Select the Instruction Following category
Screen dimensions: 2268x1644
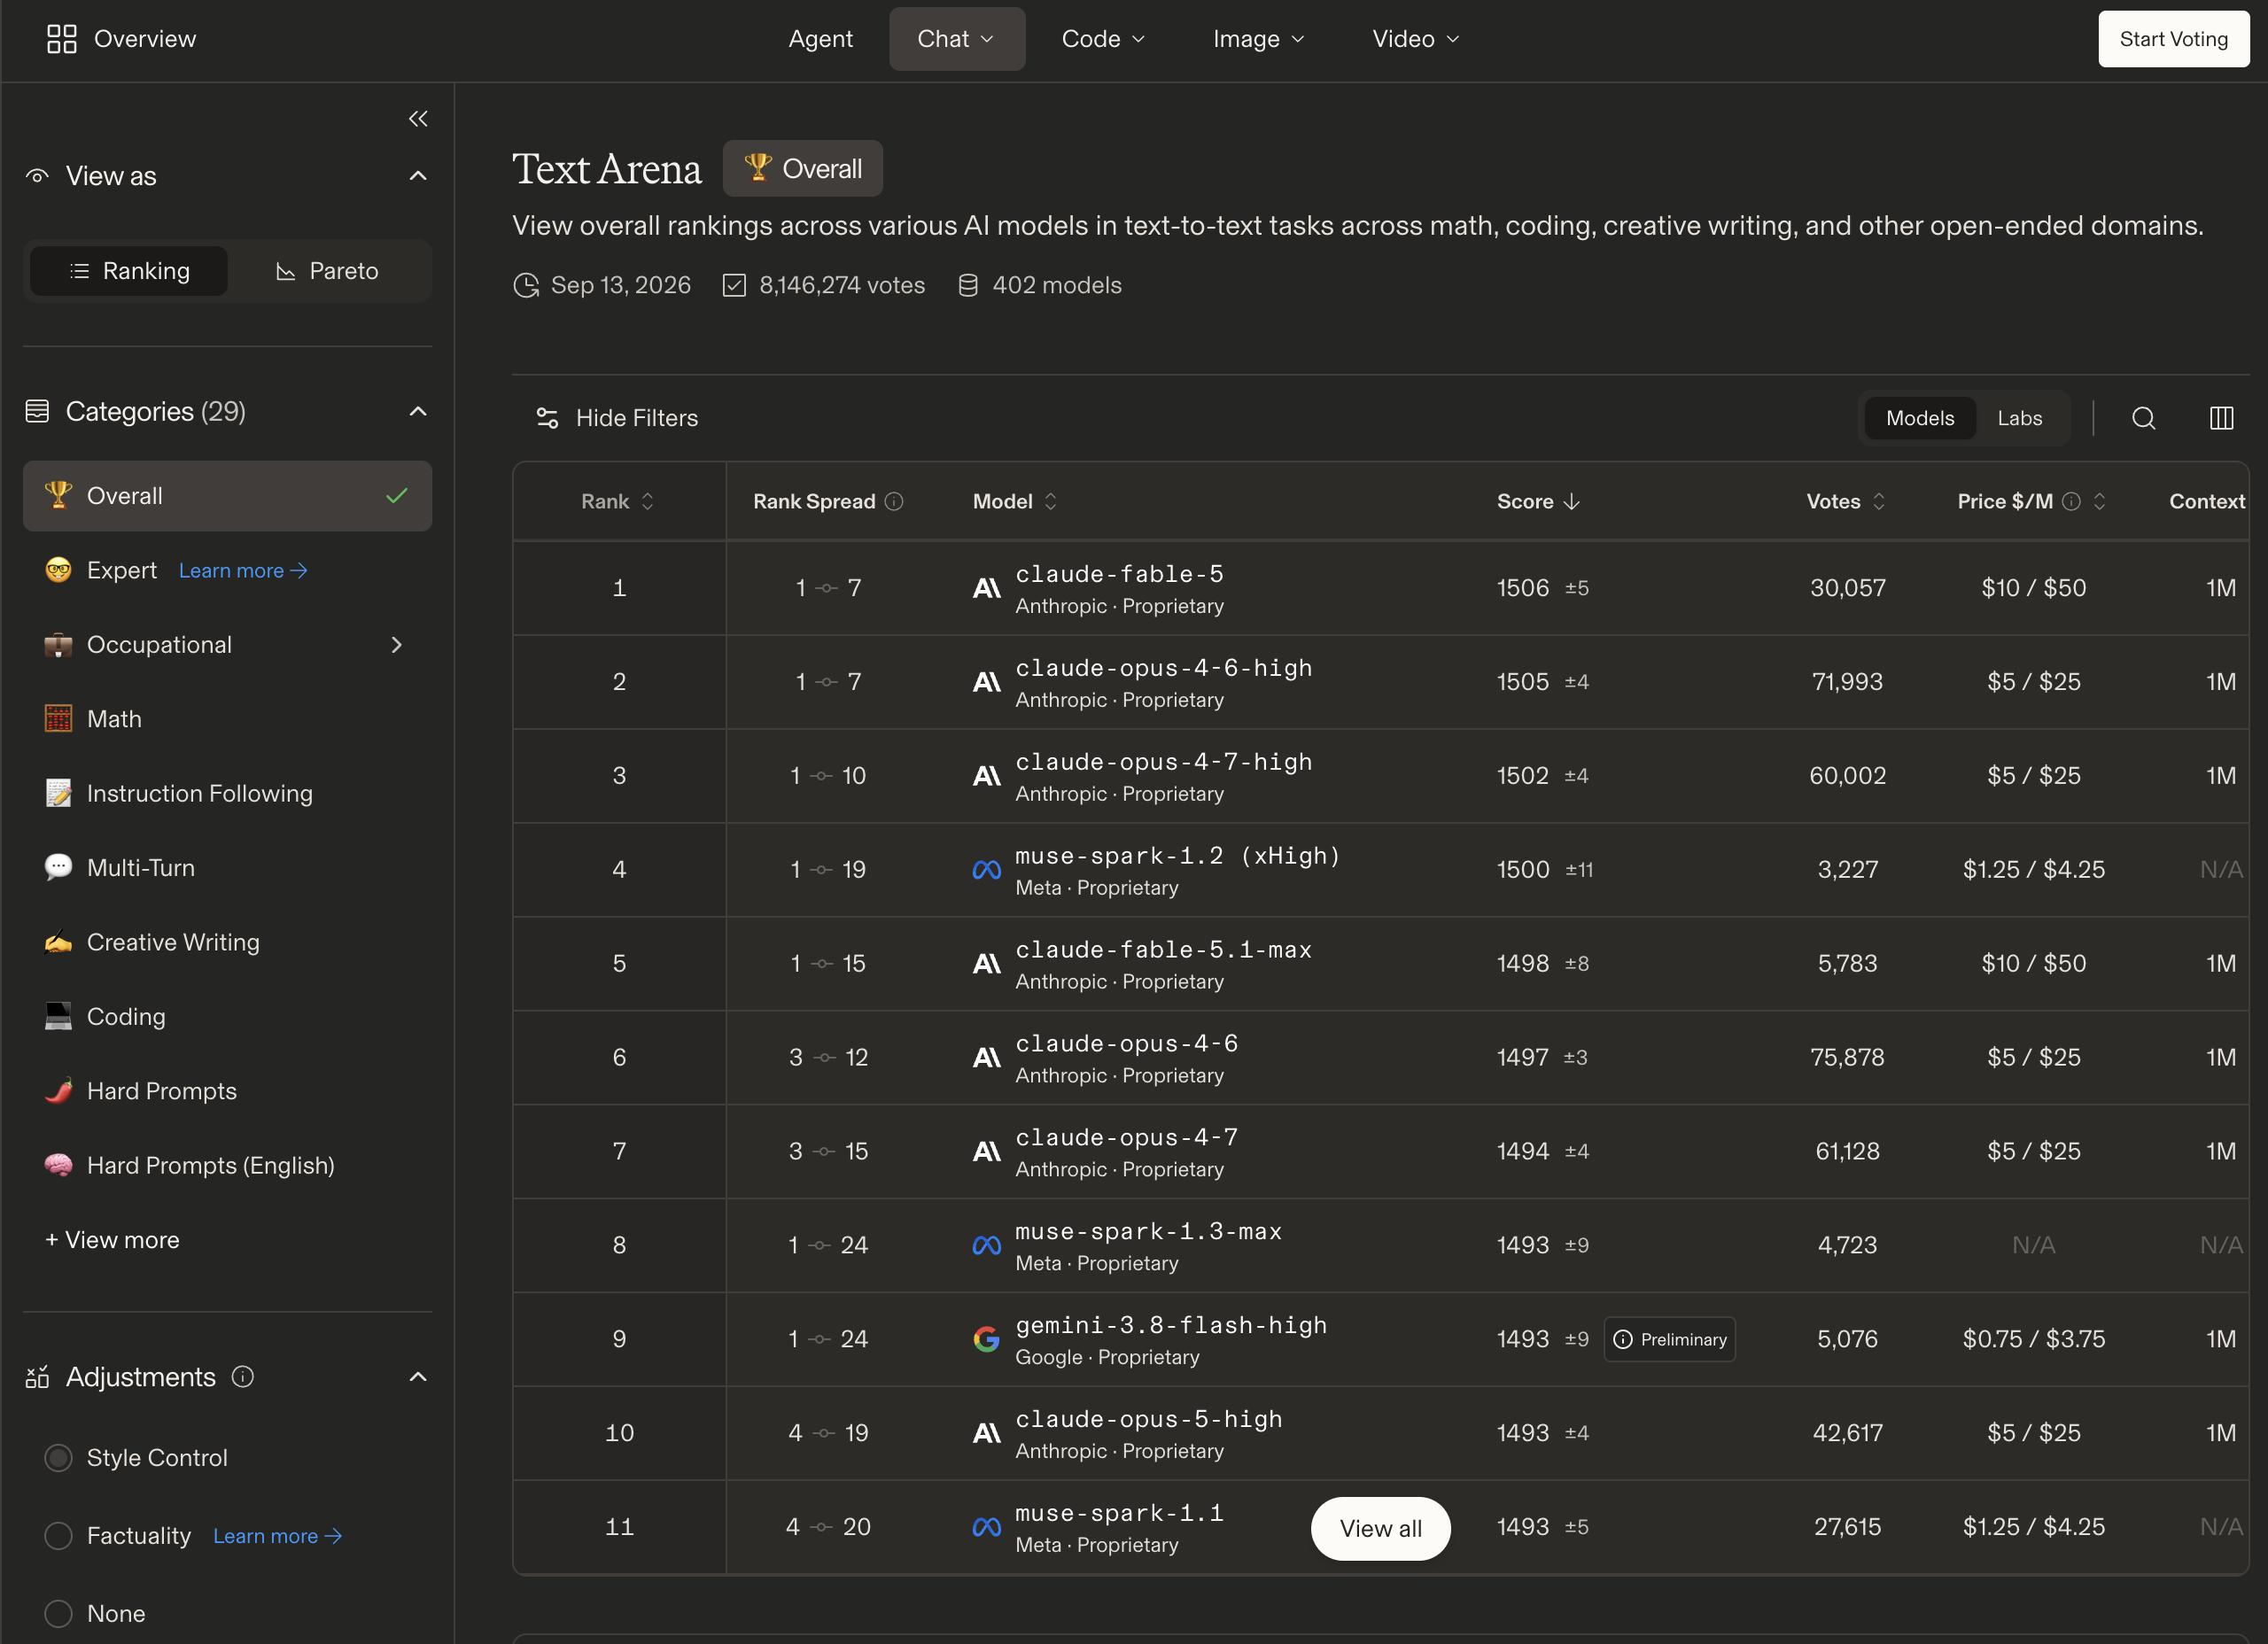pos(227,793)
